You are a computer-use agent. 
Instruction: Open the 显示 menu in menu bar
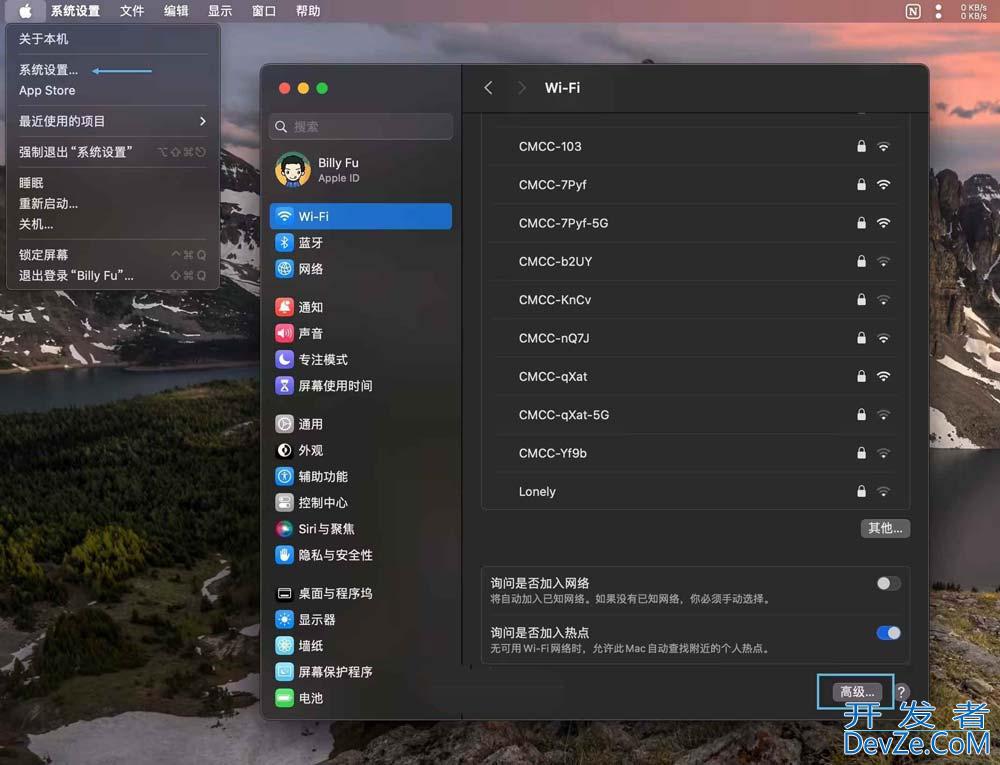[220, 11]
